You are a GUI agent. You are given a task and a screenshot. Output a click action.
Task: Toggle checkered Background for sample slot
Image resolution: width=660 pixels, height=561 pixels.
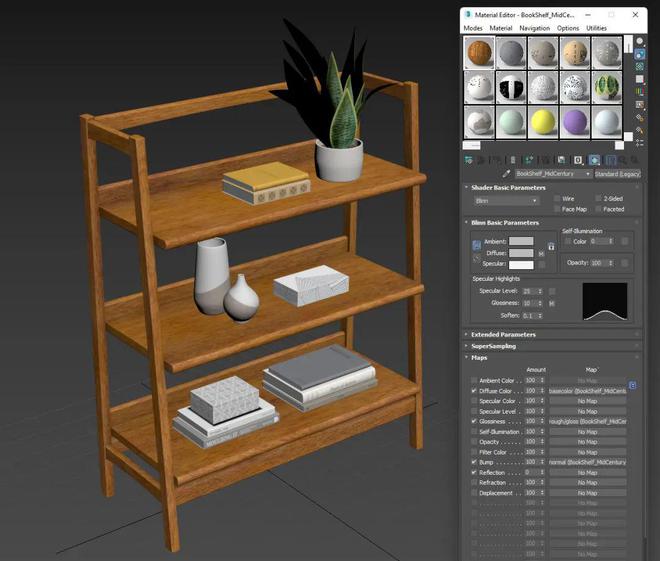639,66
